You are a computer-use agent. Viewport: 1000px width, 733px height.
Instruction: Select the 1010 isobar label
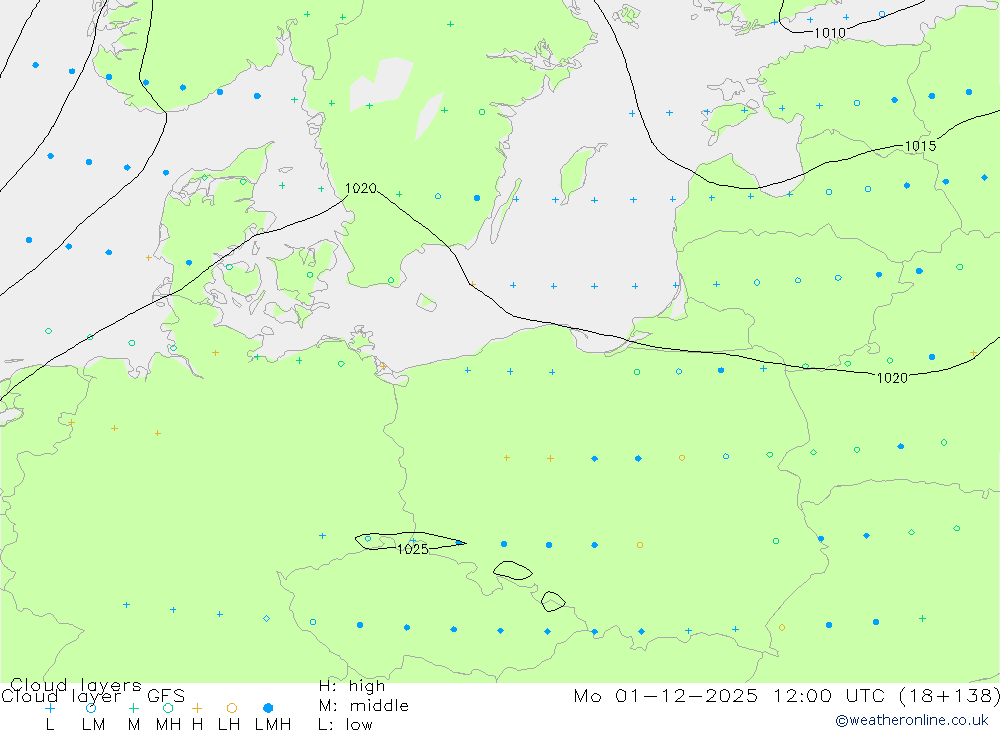[x=830, y=33]
